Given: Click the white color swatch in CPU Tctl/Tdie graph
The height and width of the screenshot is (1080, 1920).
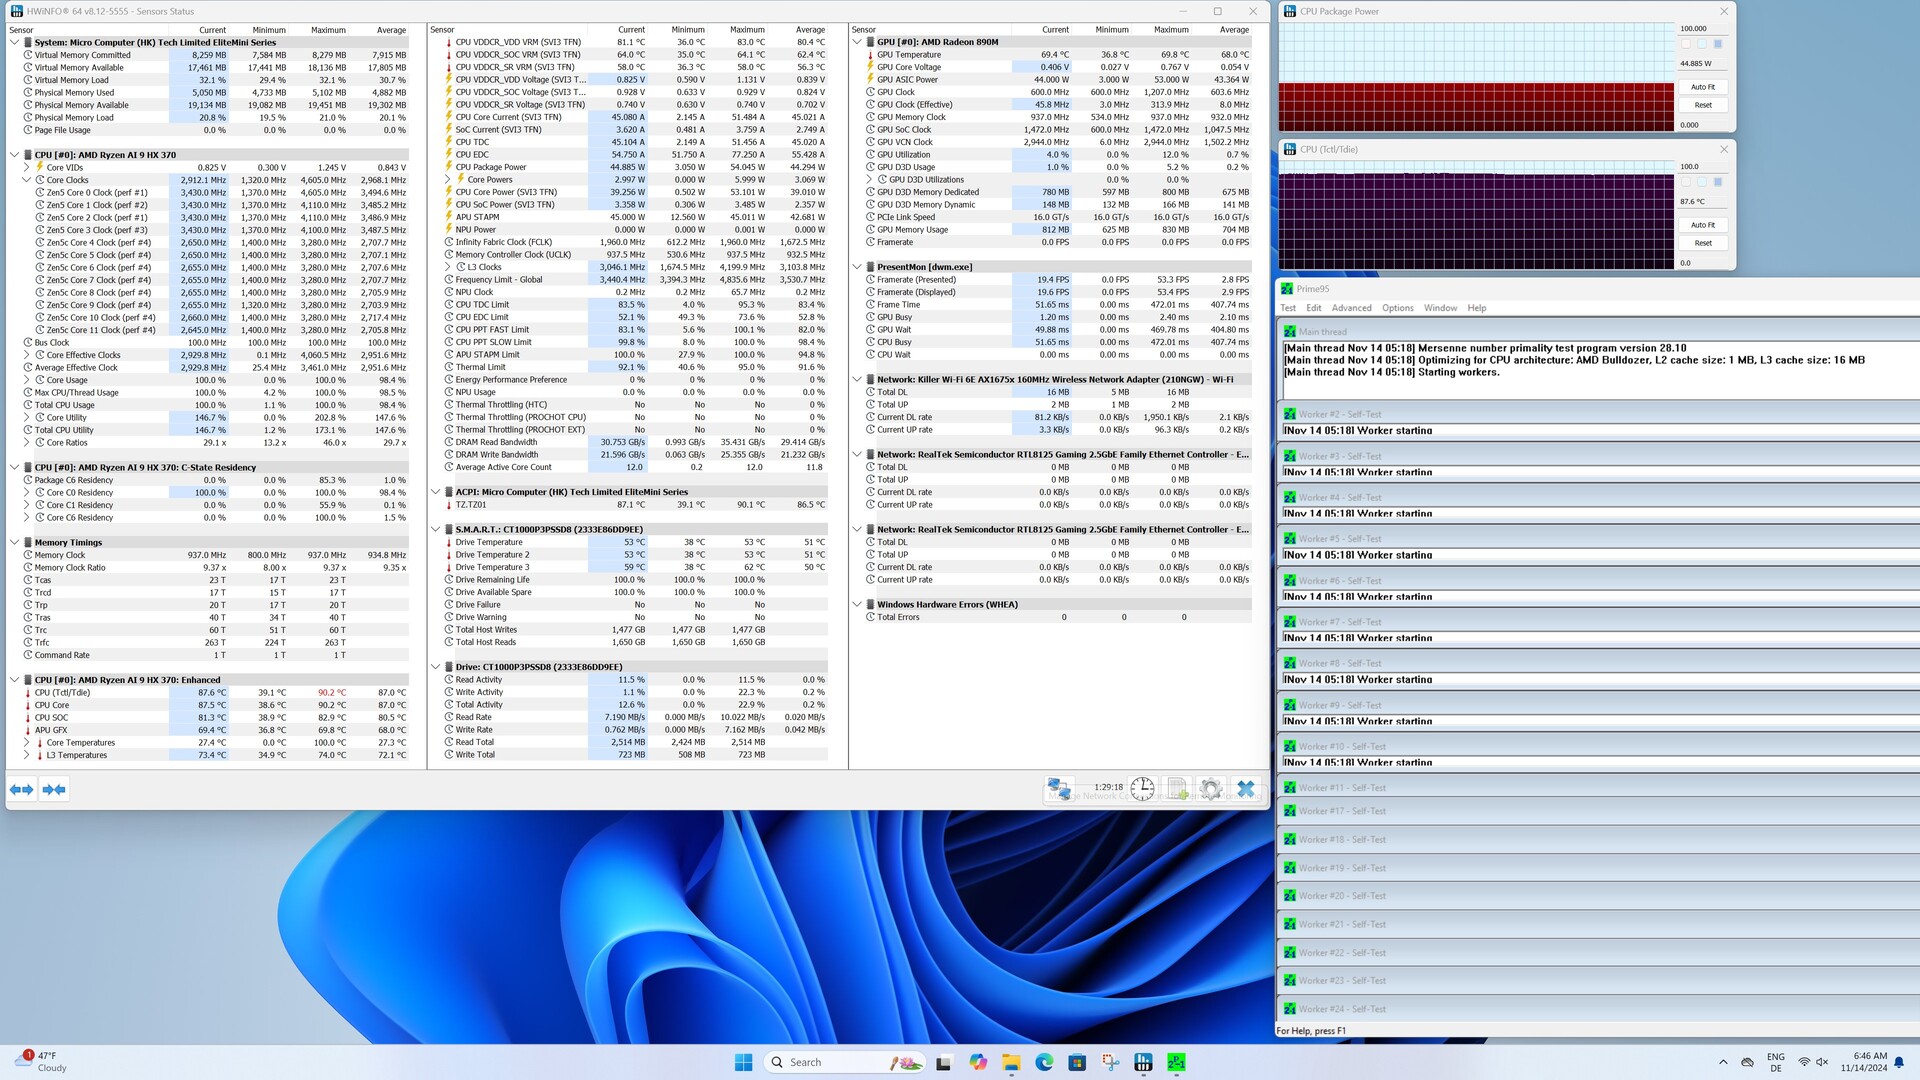Looking at the screenshot, I should pyautogui.click(x=1686, y=182).
